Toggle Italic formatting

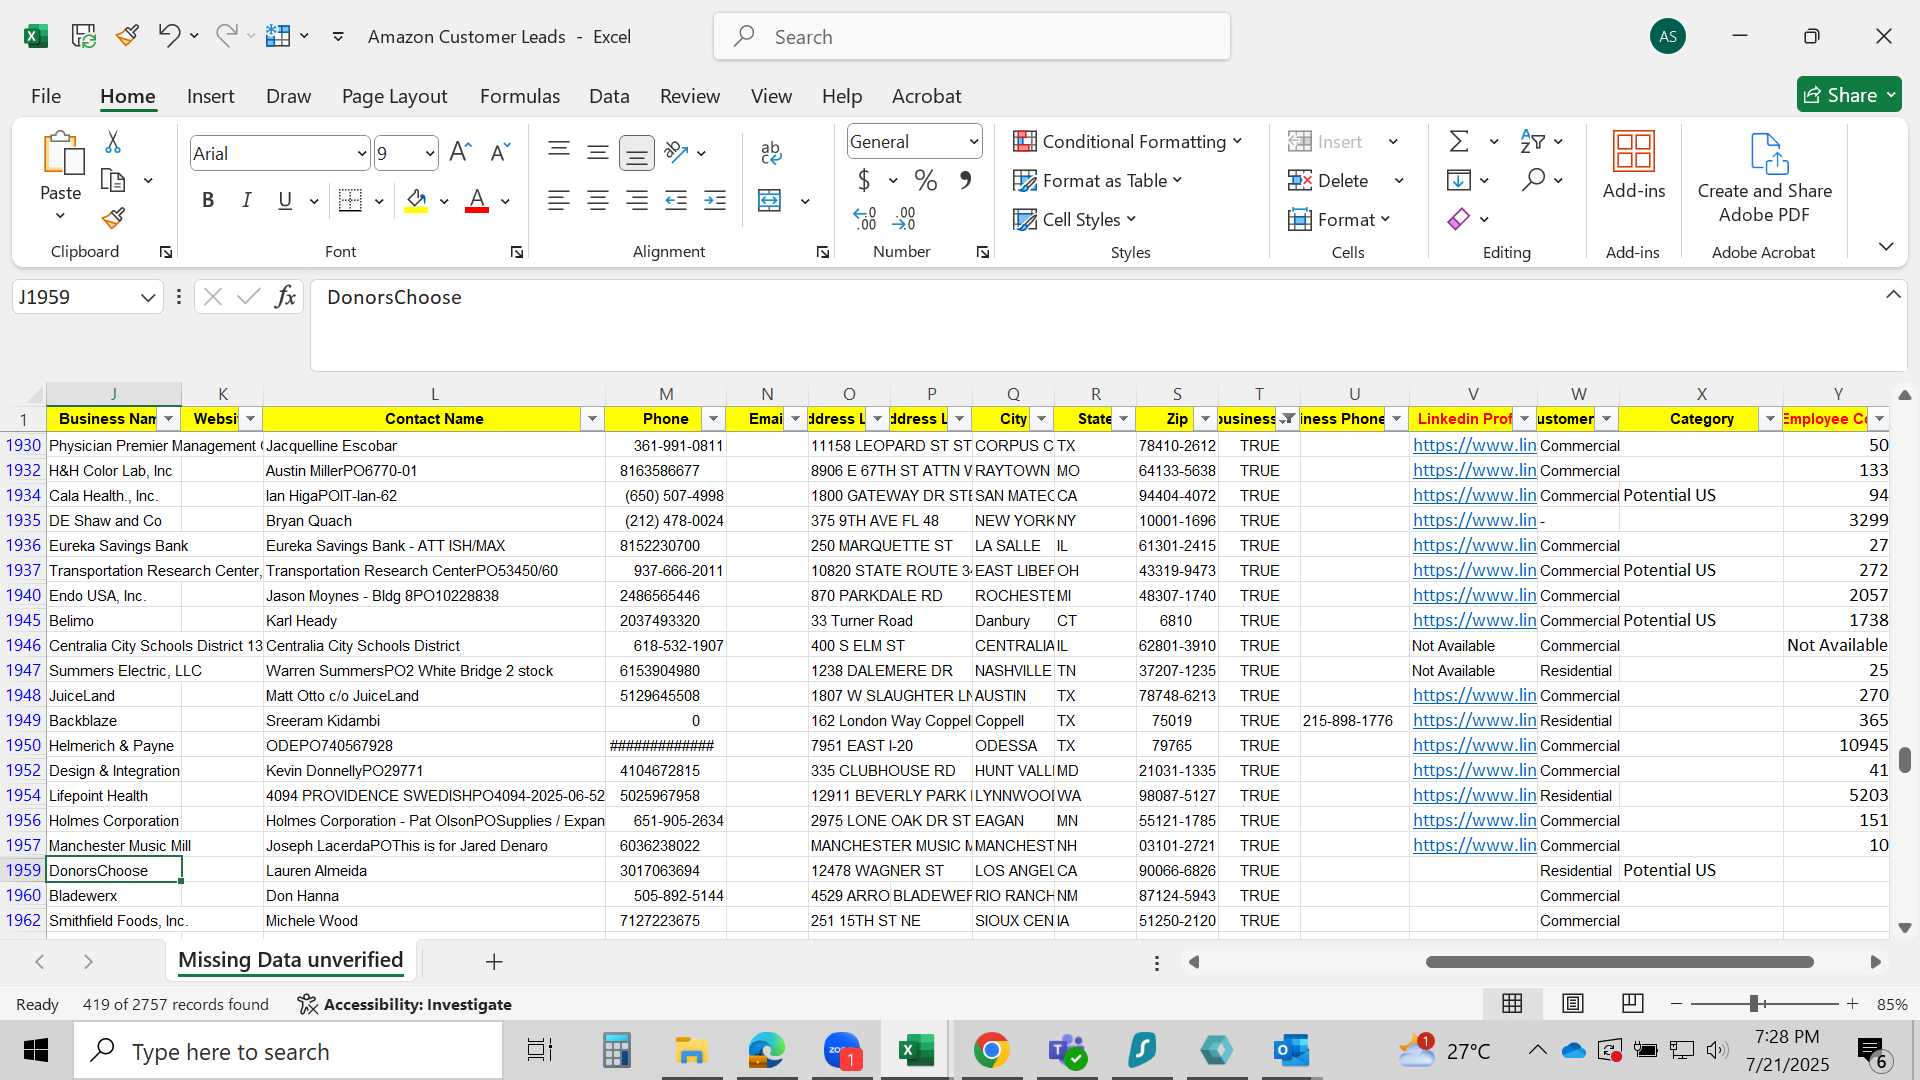247,201
